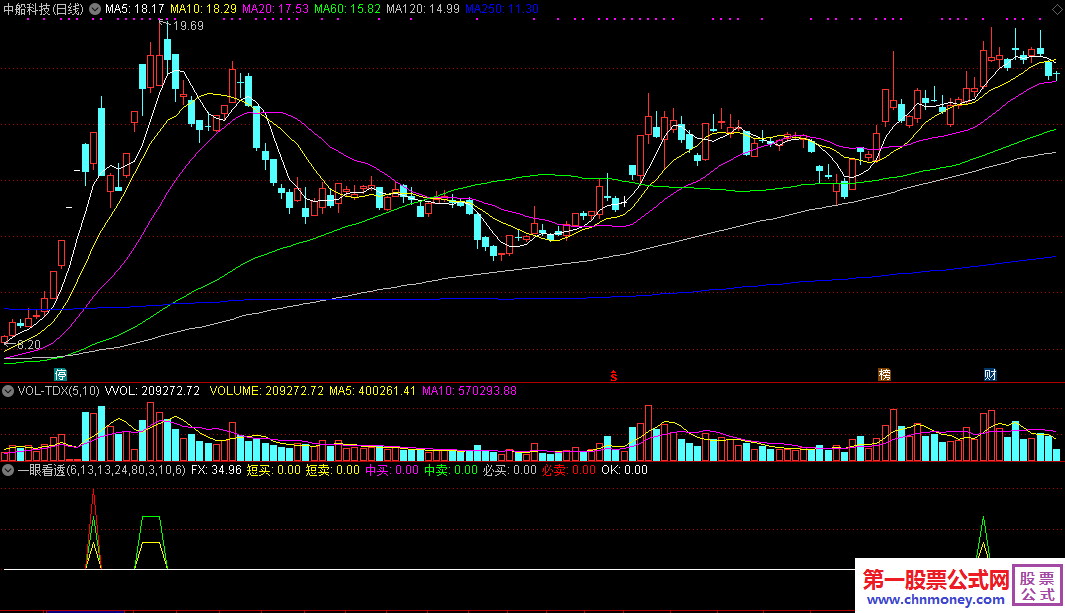The width and height of the screenshot is (1065, 613).
Task: Click the 财 marker icon
Action: [x=990, y=375]
